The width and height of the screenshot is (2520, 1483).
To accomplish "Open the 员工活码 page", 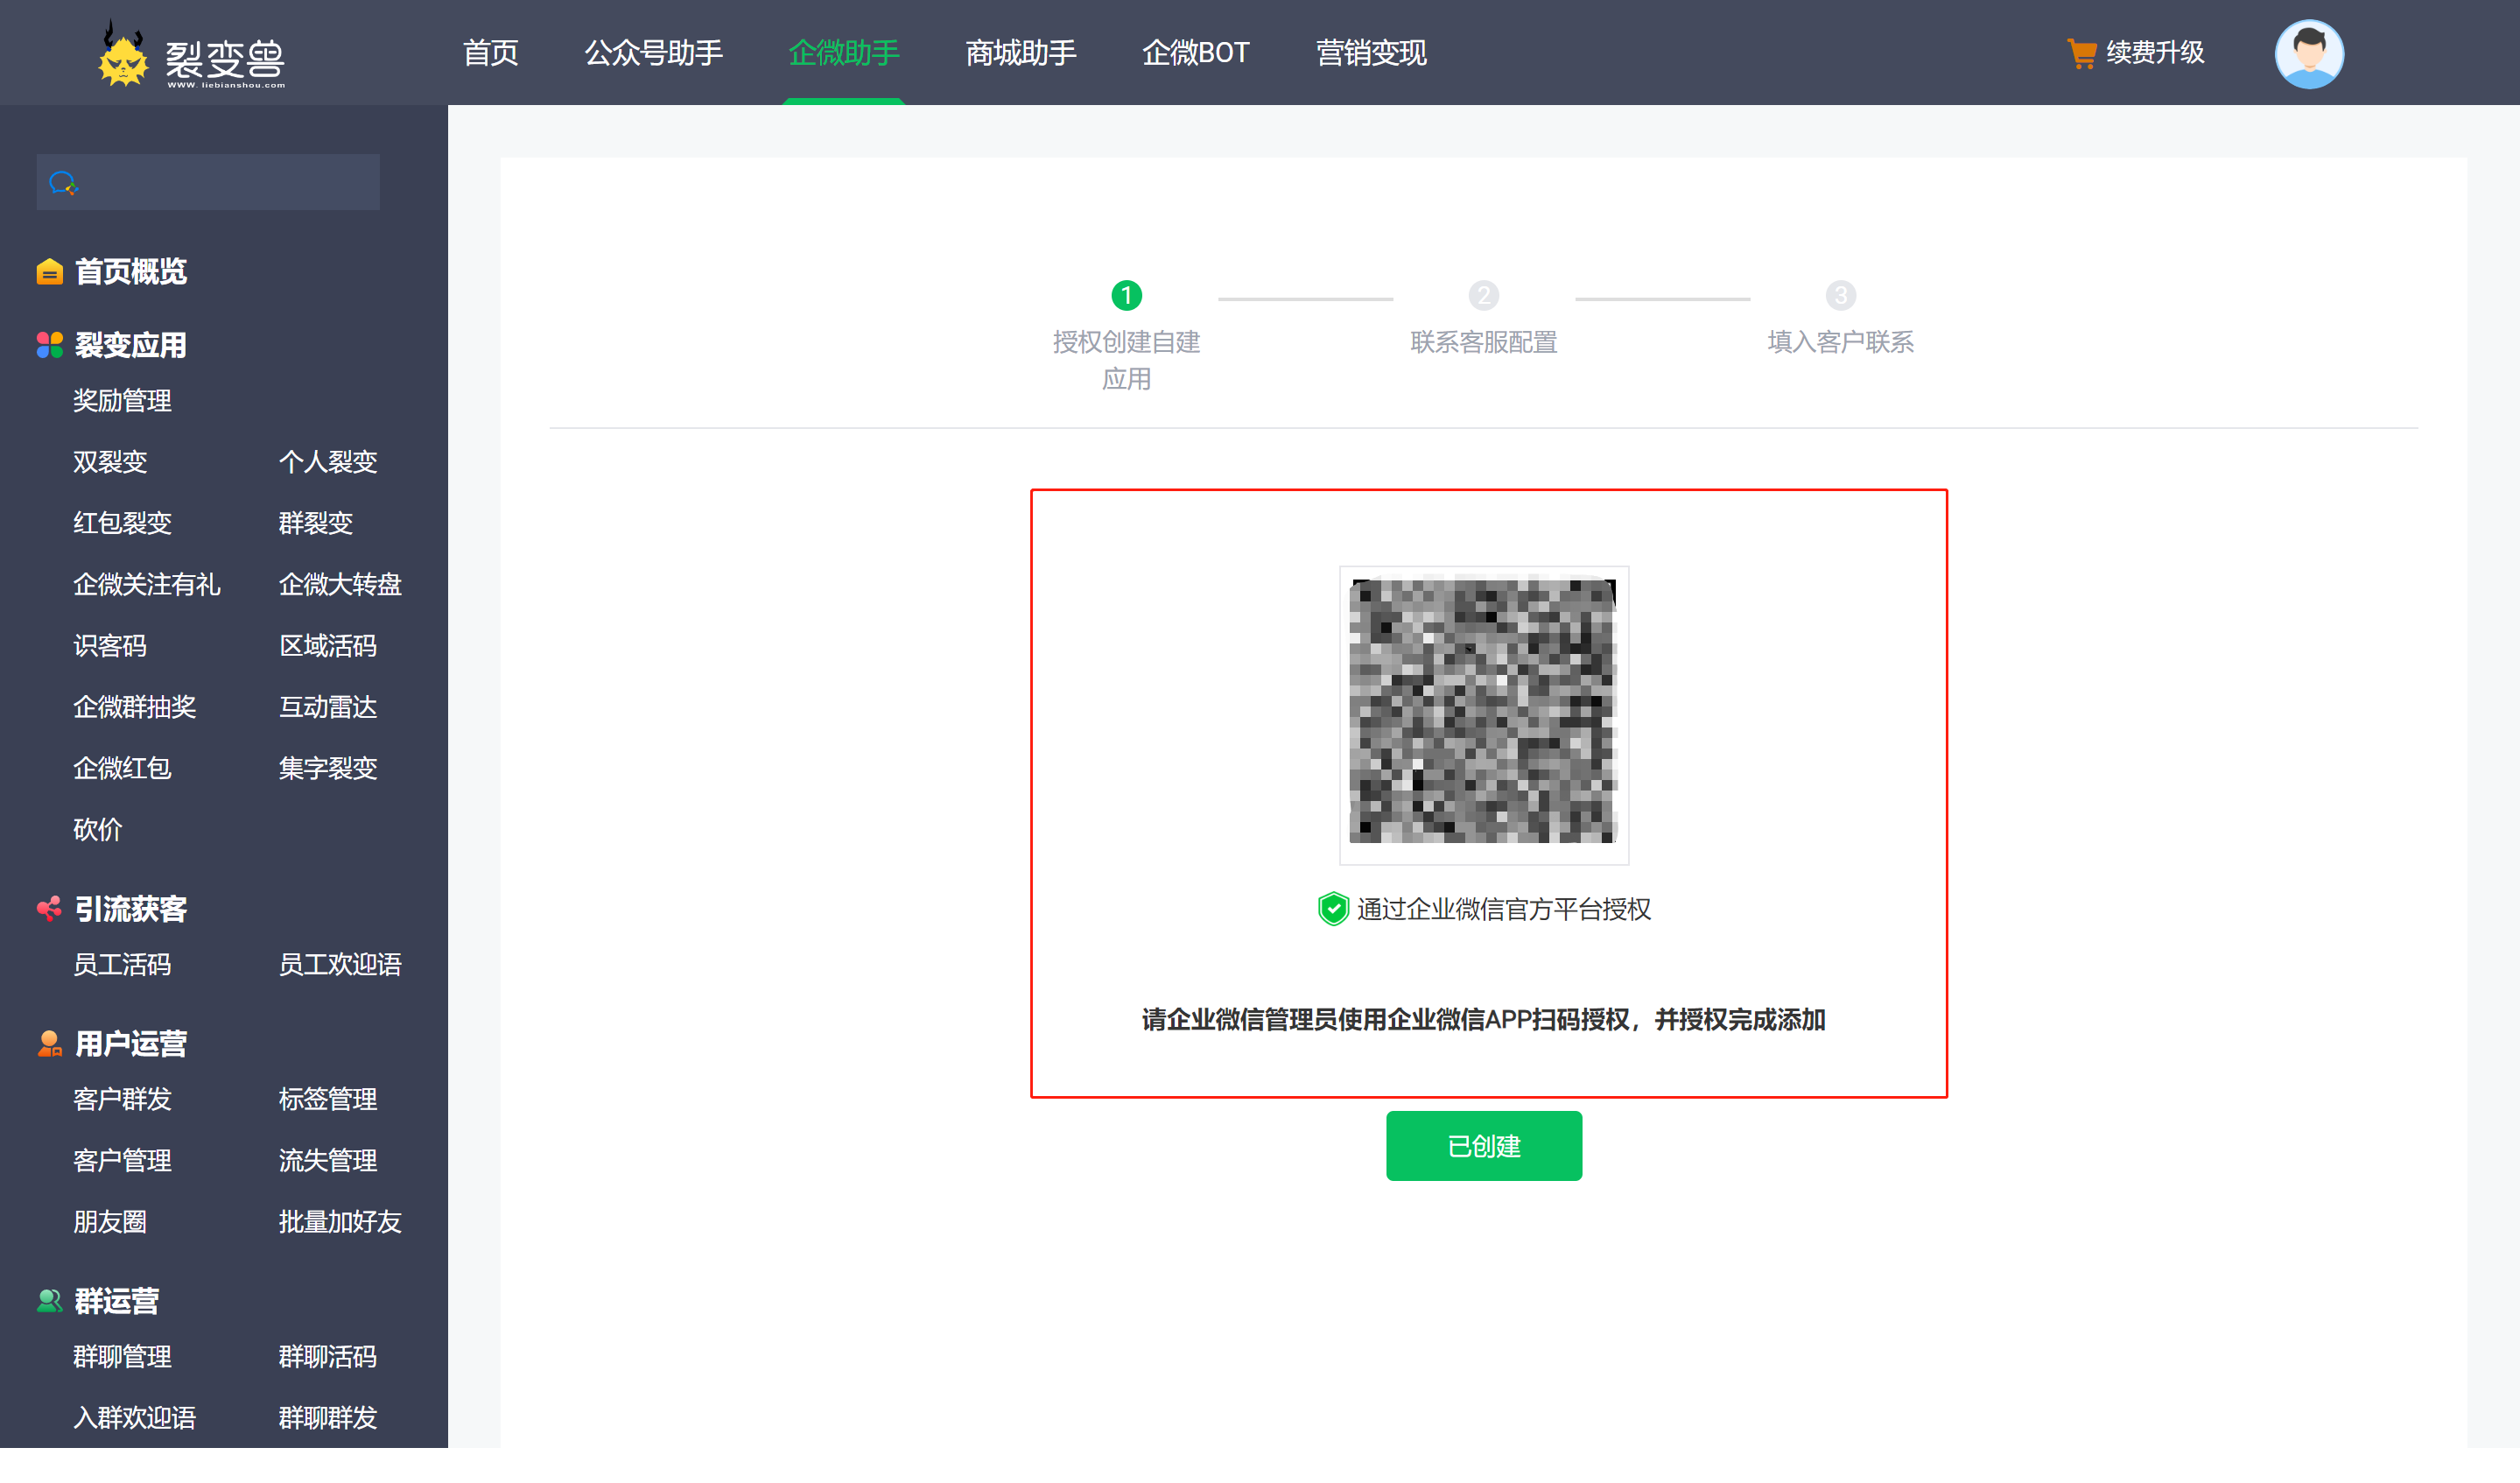I will pos(122,964).
